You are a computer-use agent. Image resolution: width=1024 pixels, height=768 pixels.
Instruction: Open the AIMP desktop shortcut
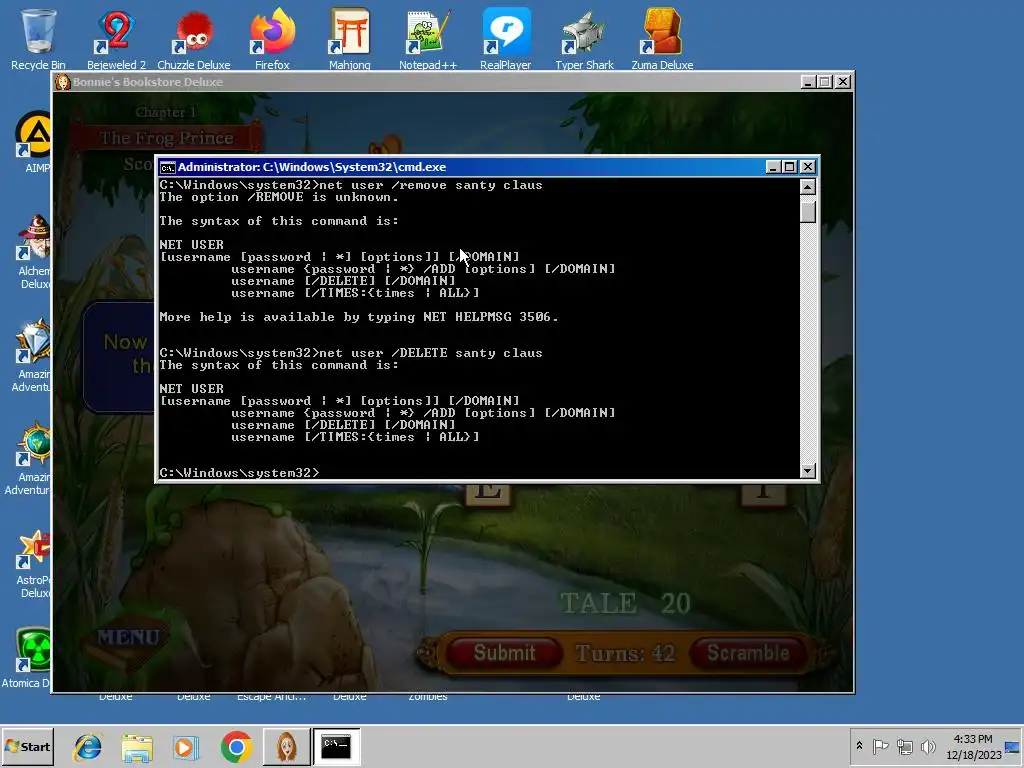click(34, 140)
